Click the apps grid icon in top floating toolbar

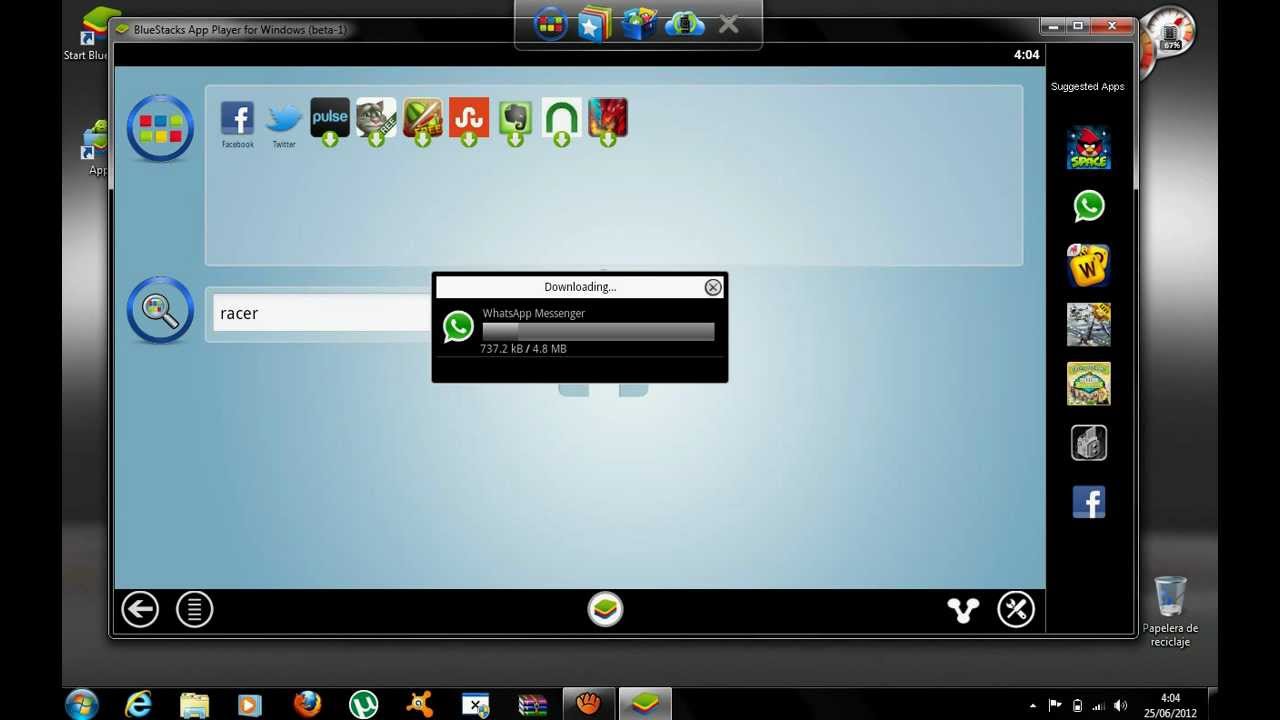click(x=551, y=24)
